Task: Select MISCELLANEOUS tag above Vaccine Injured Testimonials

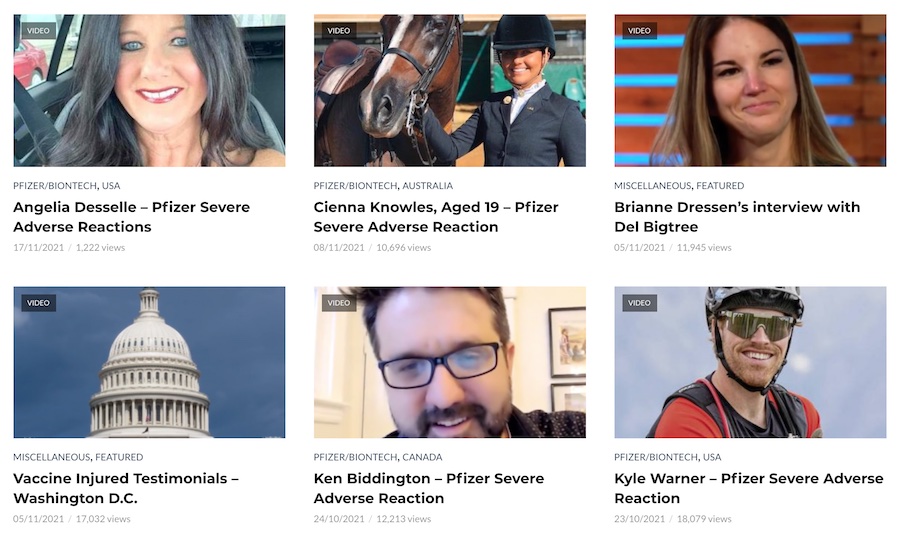Action: (52, 458)
